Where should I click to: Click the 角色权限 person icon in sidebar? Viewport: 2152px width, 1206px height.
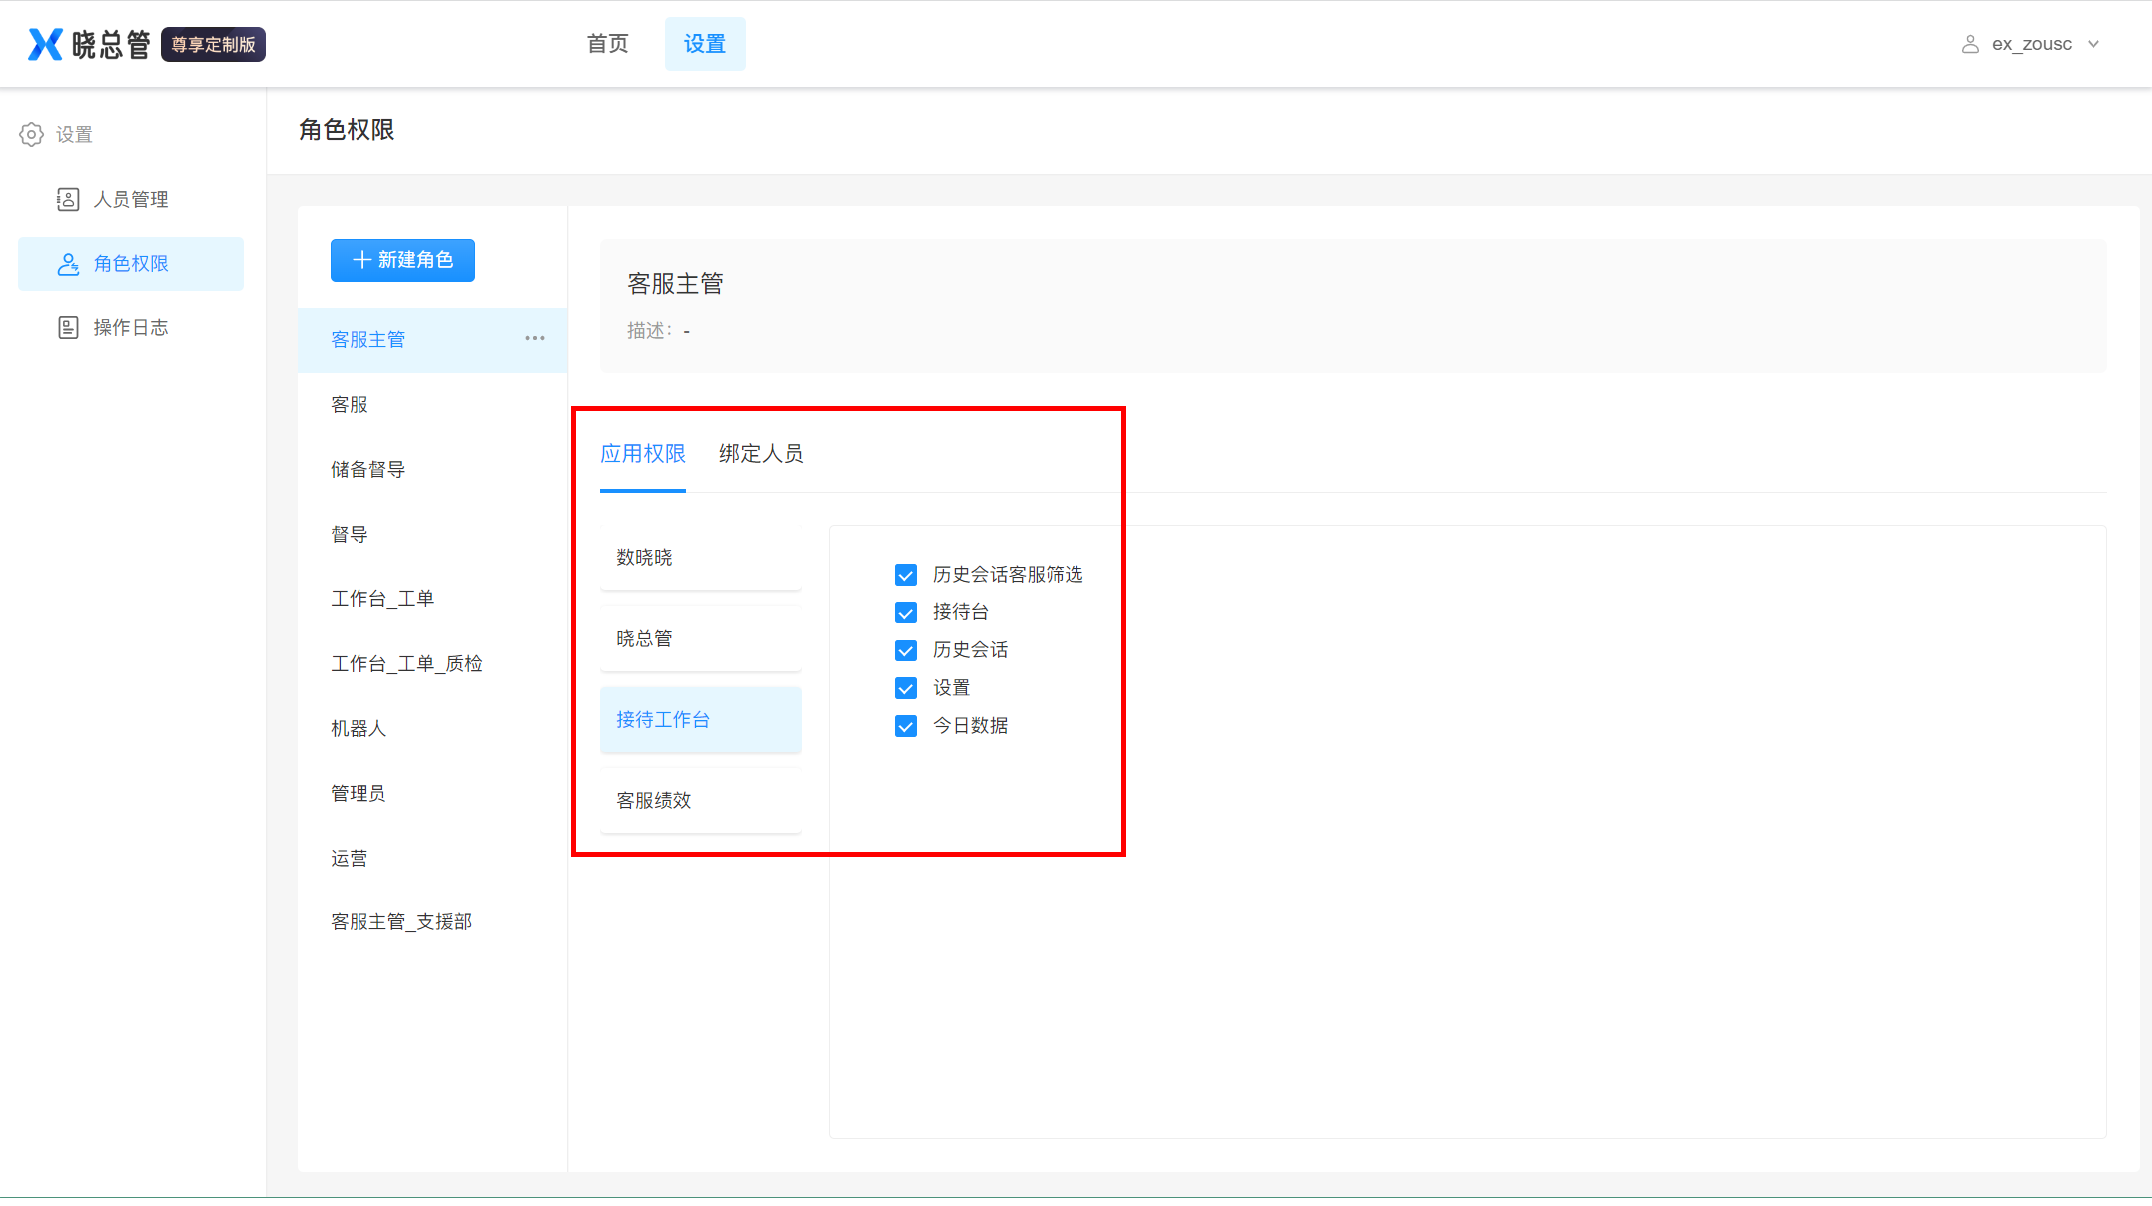[68, 263]
